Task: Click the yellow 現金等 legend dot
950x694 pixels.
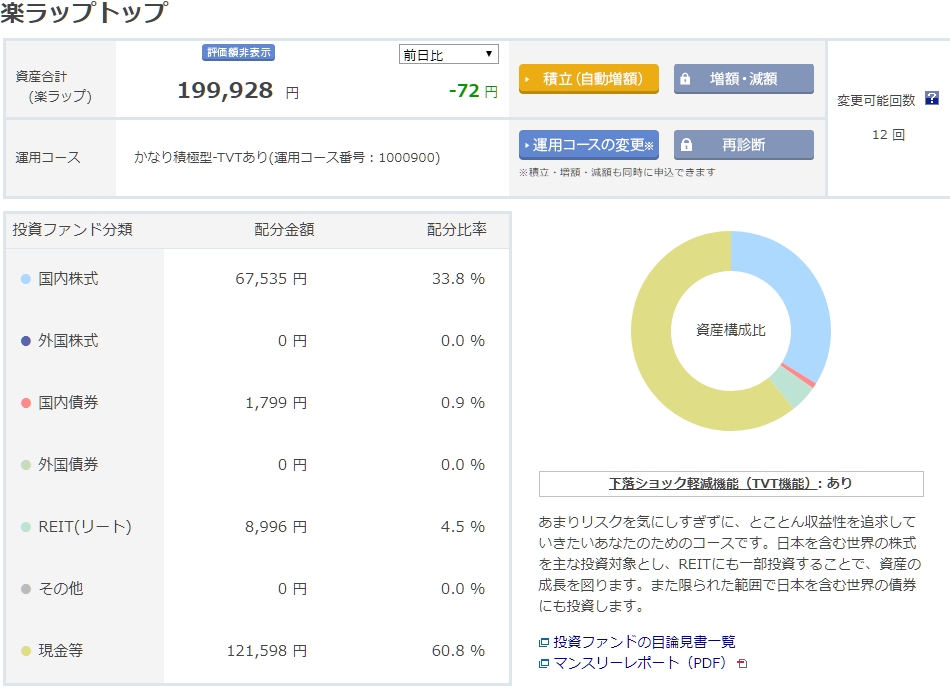Action: pyautogui.click(x=26, y=651)
